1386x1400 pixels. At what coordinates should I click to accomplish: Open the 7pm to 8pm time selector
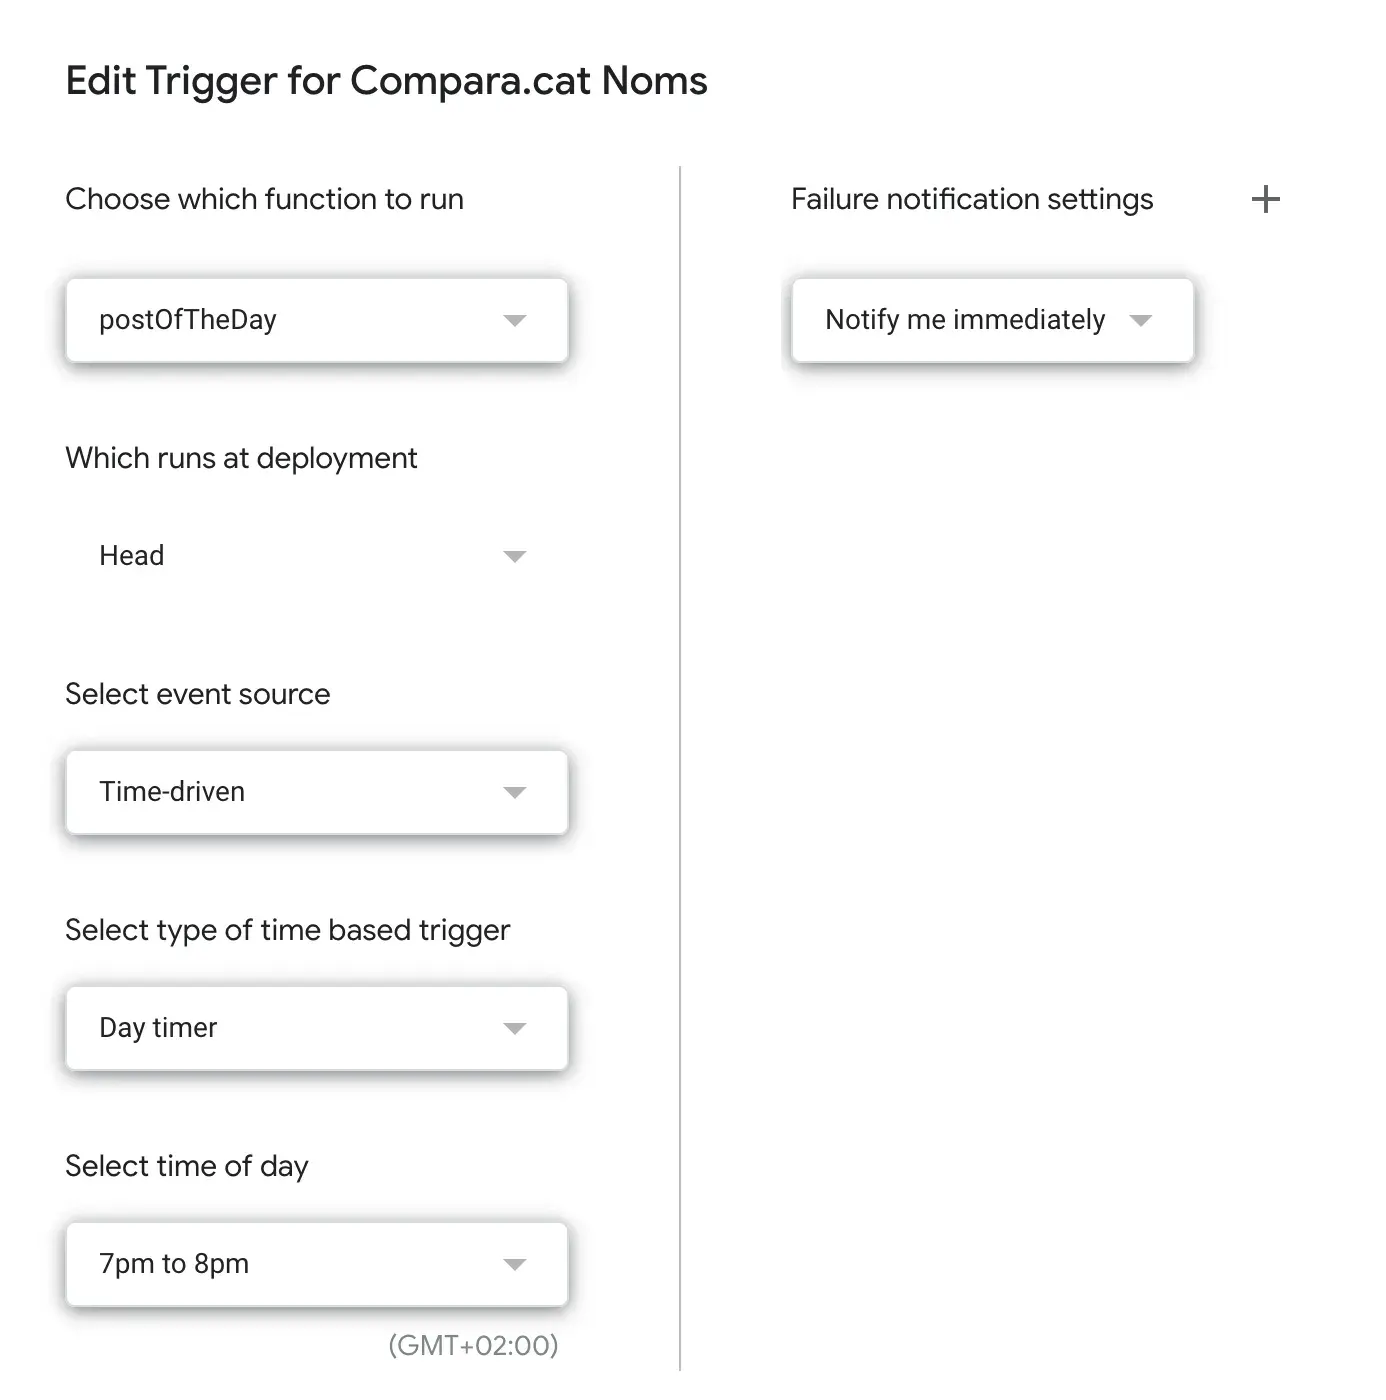300,1264
